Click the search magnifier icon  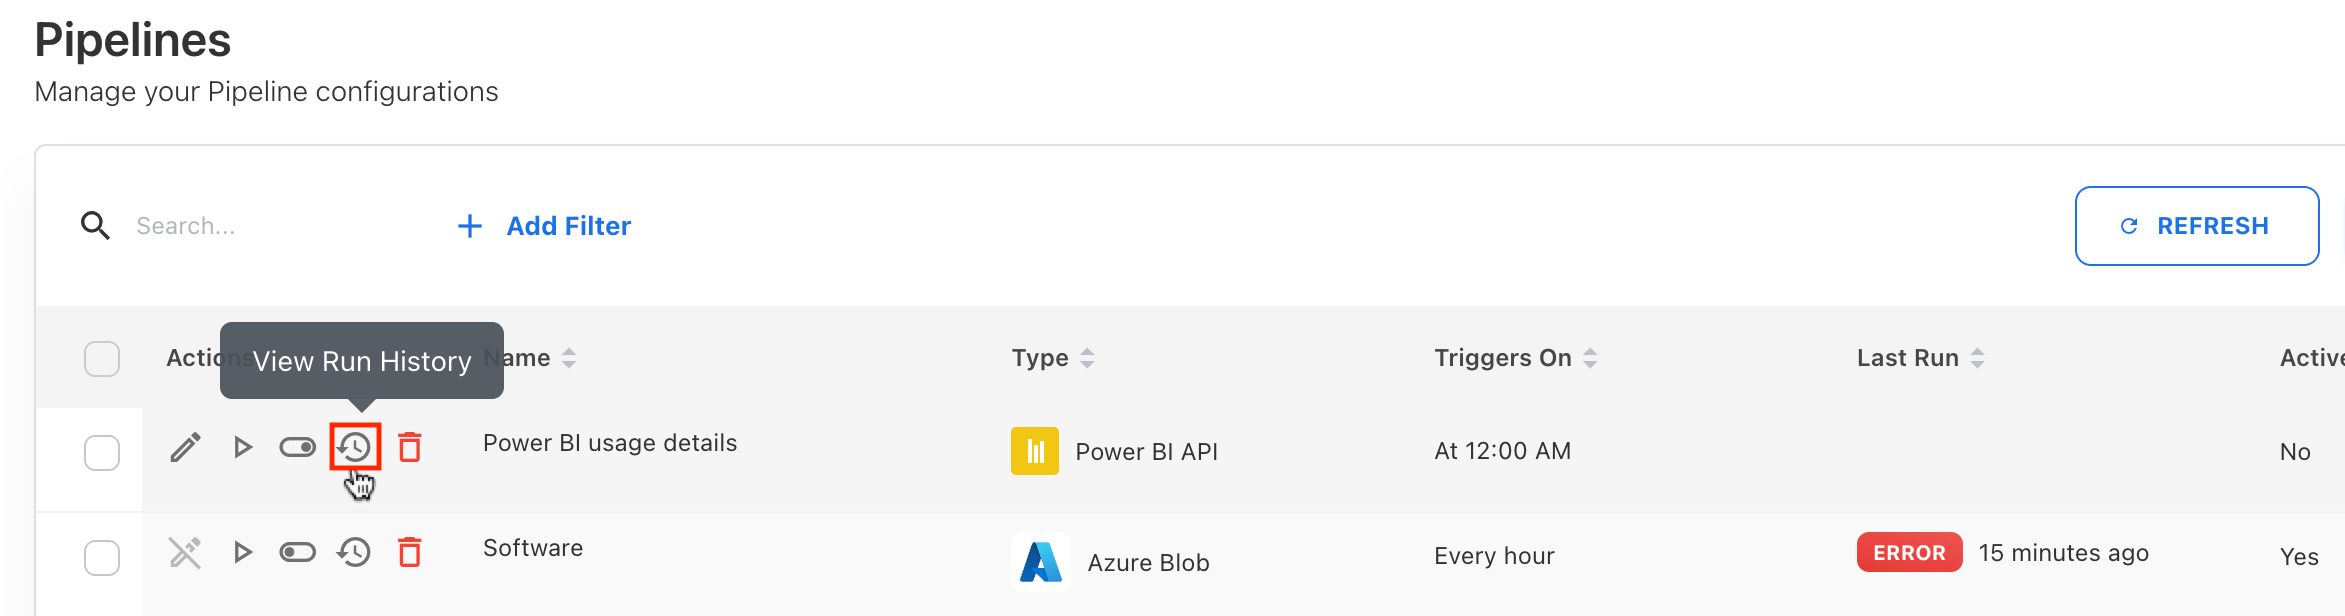click(x=95, y=226)
